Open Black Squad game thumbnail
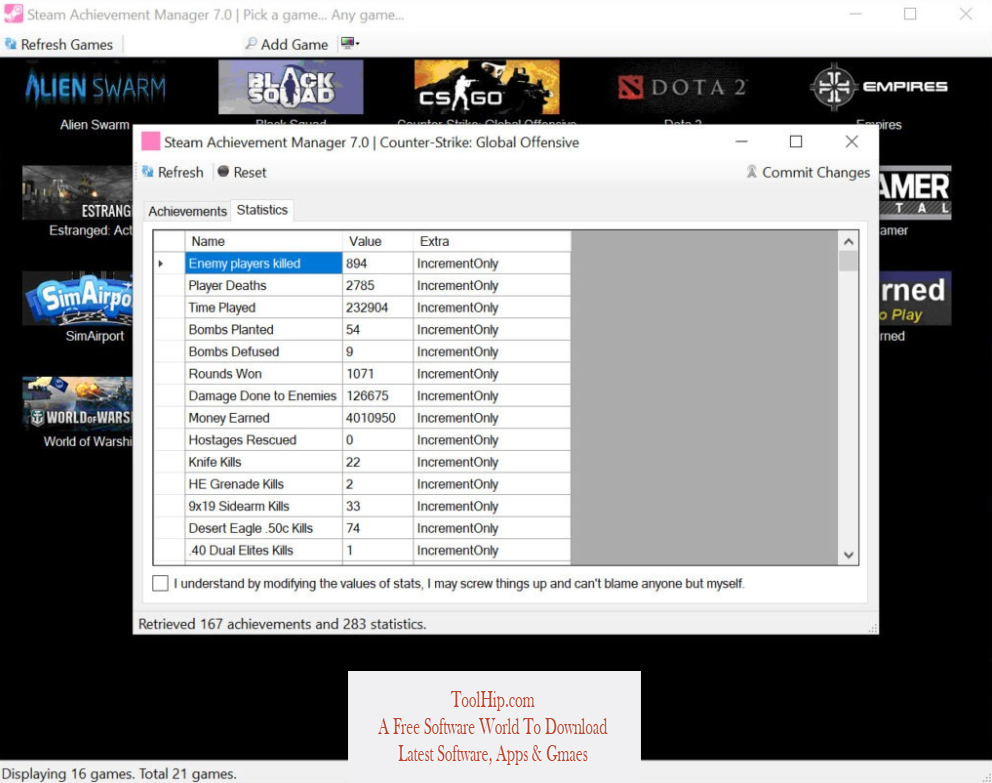Viewport: 992px width, 783px height. coord(290,87)
